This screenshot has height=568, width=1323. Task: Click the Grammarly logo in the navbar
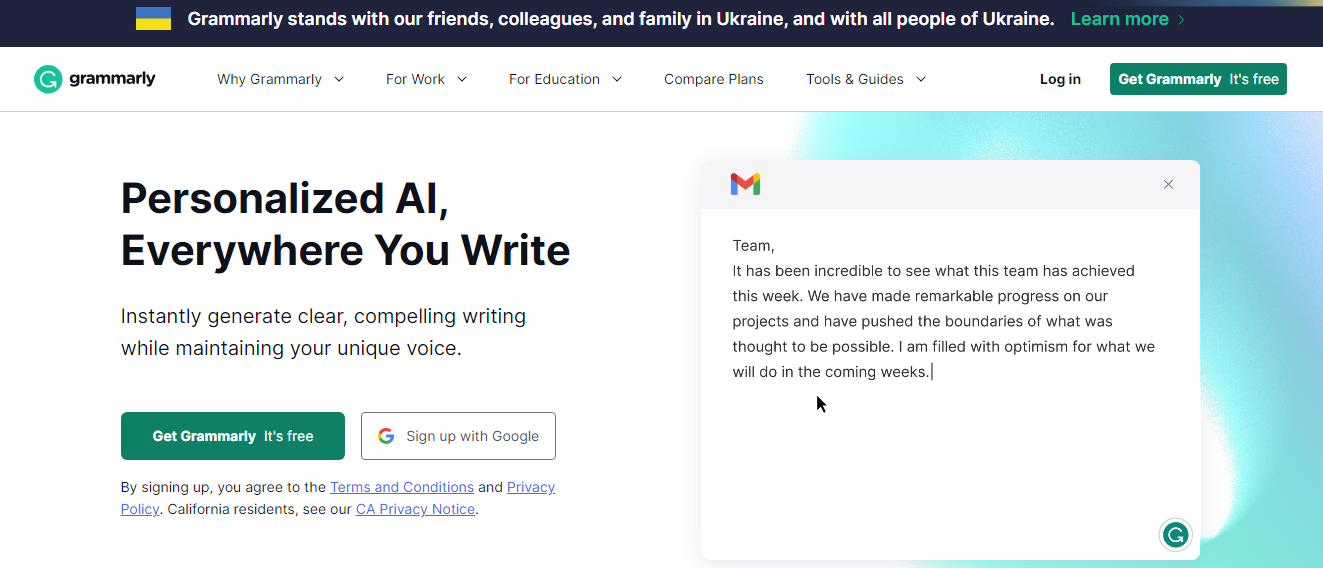coord(95,79)
